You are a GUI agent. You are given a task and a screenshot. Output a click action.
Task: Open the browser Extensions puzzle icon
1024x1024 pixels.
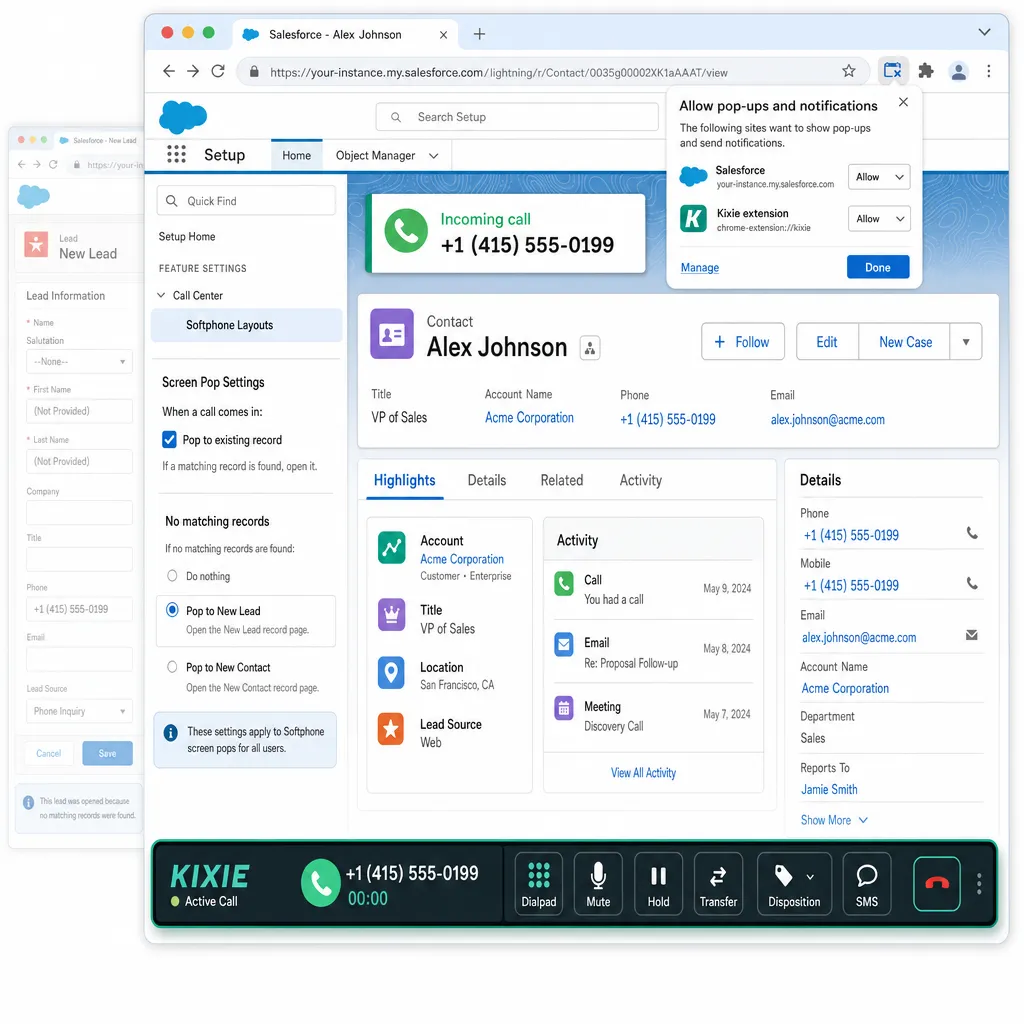click(925, 71)
